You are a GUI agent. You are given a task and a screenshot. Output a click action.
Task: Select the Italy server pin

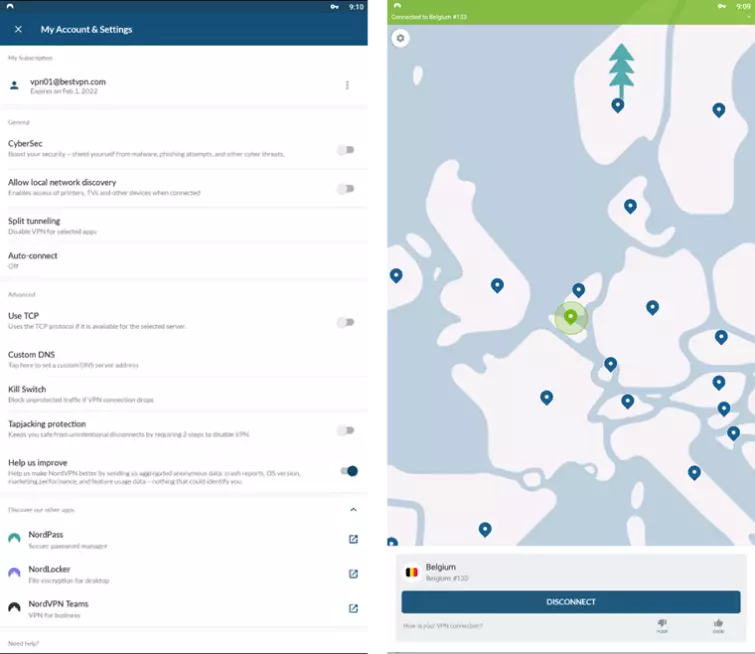pos(694,473)
